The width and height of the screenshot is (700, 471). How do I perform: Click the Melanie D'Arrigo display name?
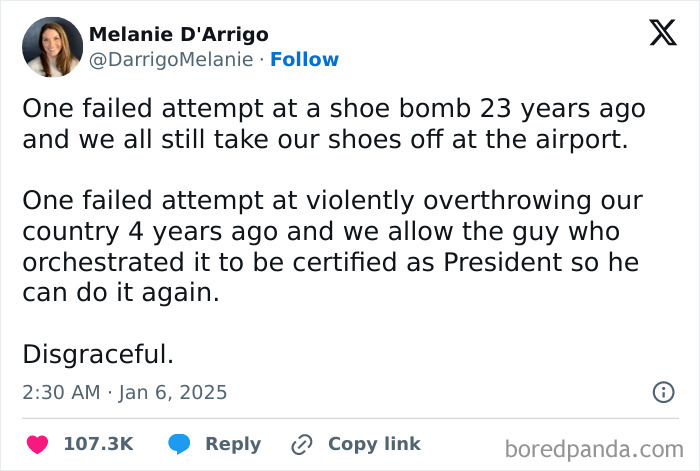click(178, 34)
